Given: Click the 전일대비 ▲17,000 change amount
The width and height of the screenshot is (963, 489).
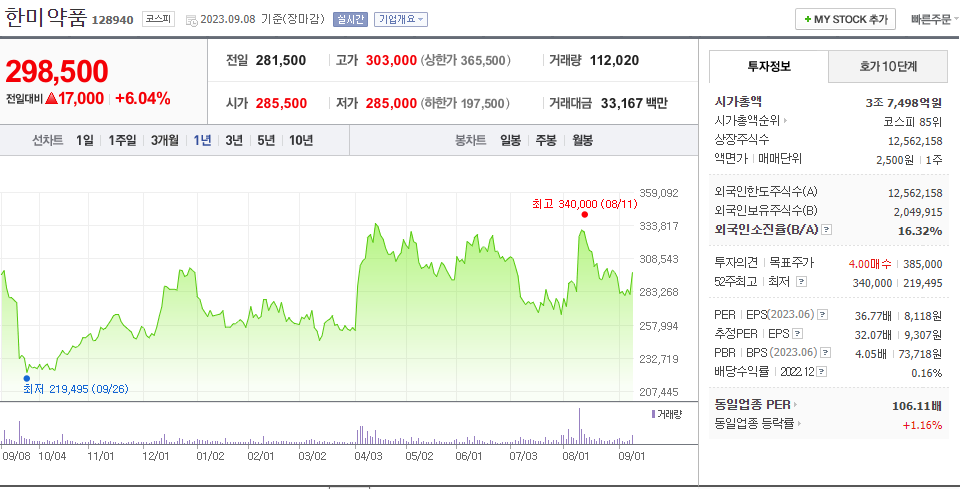Looking at the screenshot, I should [55, 98].
